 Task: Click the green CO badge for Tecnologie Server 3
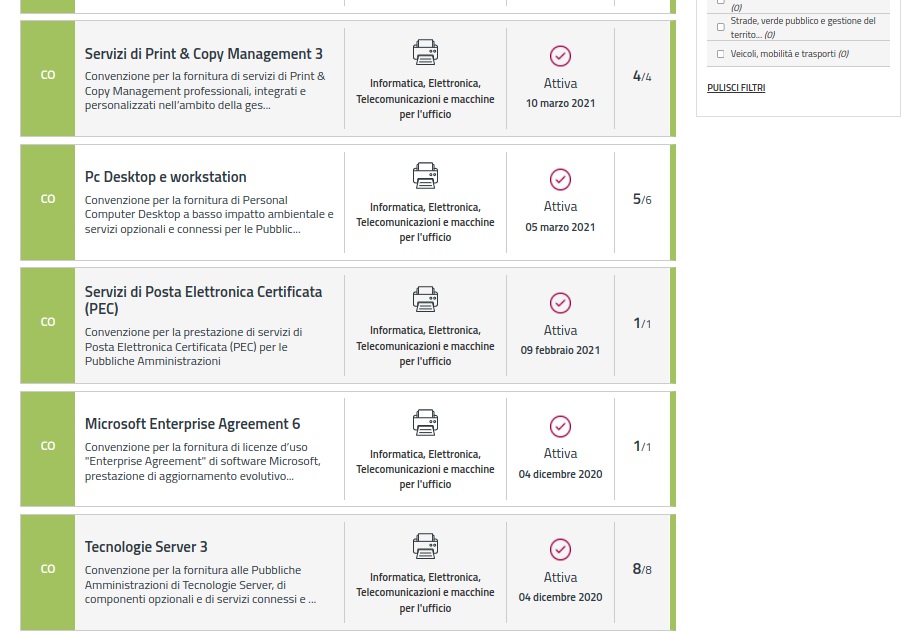pos(48,569)
